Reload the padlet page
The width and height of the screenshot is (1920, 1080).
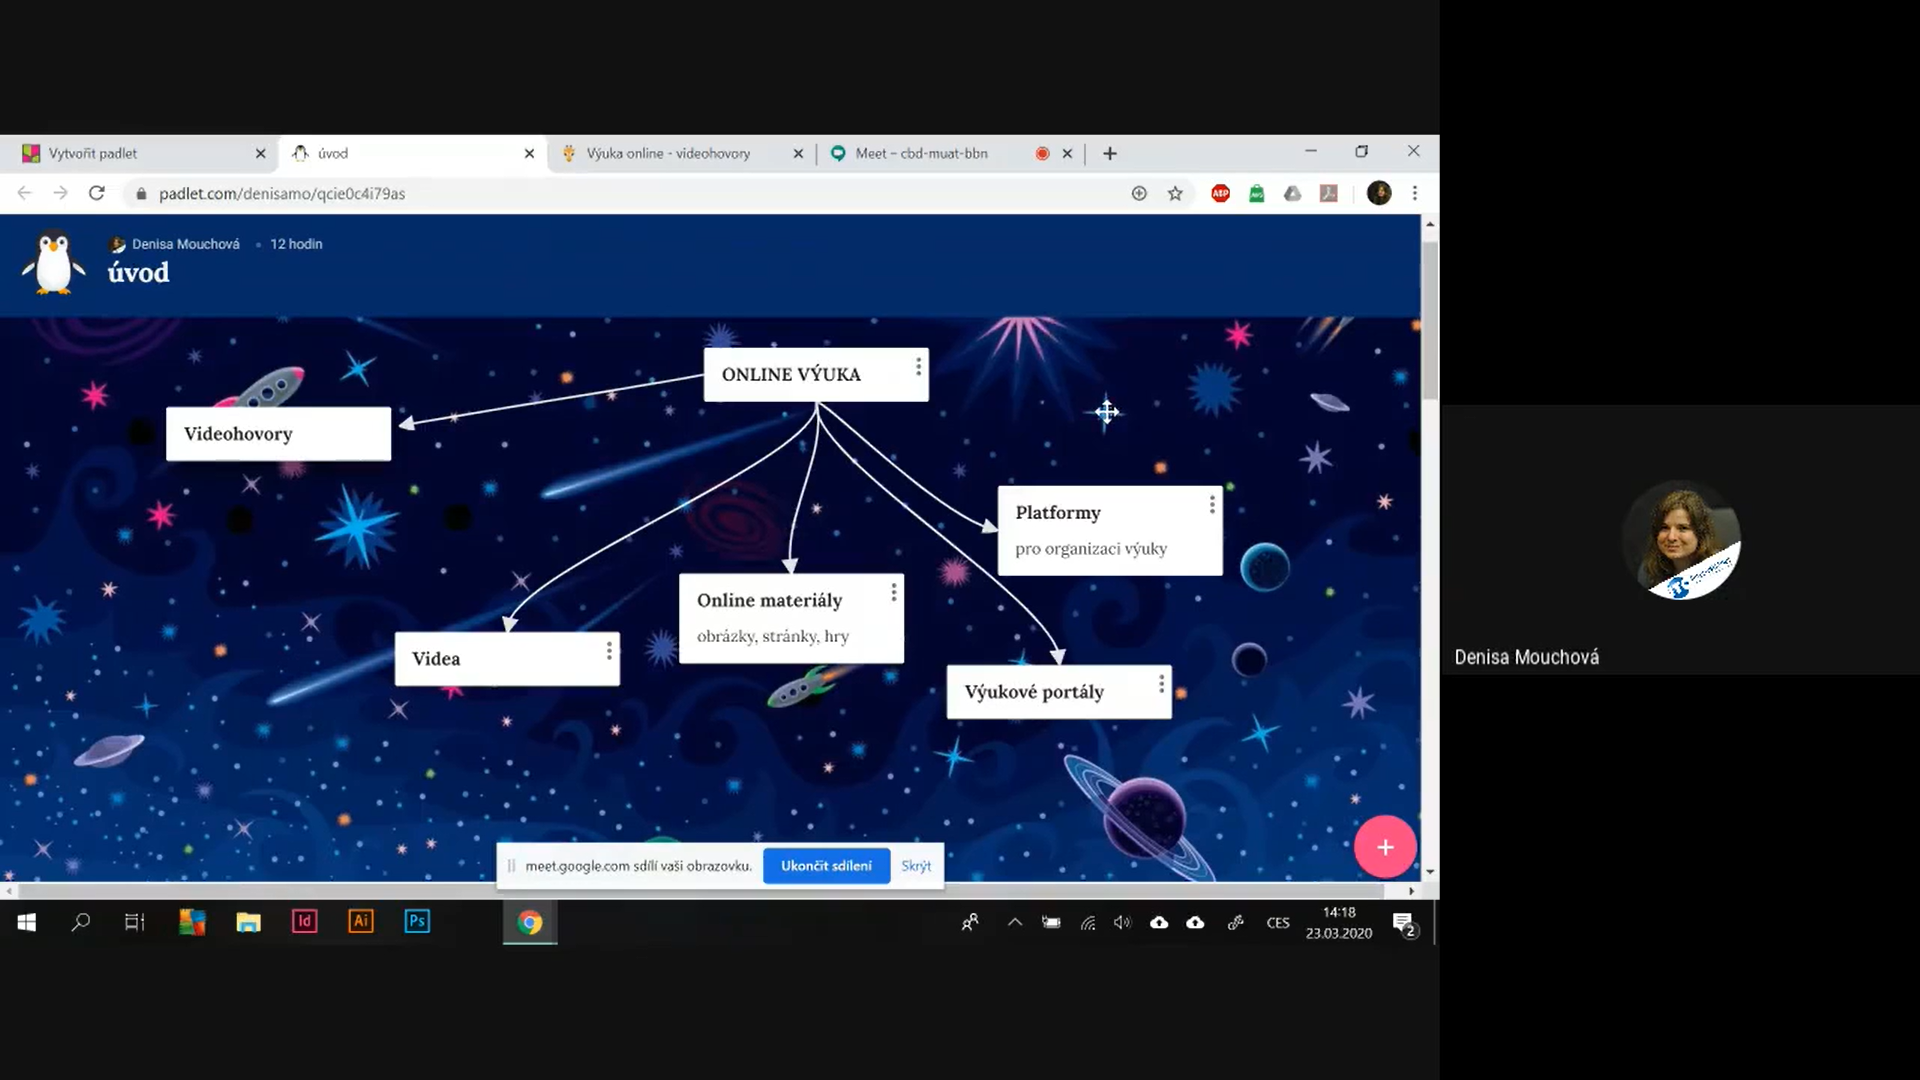96,193
